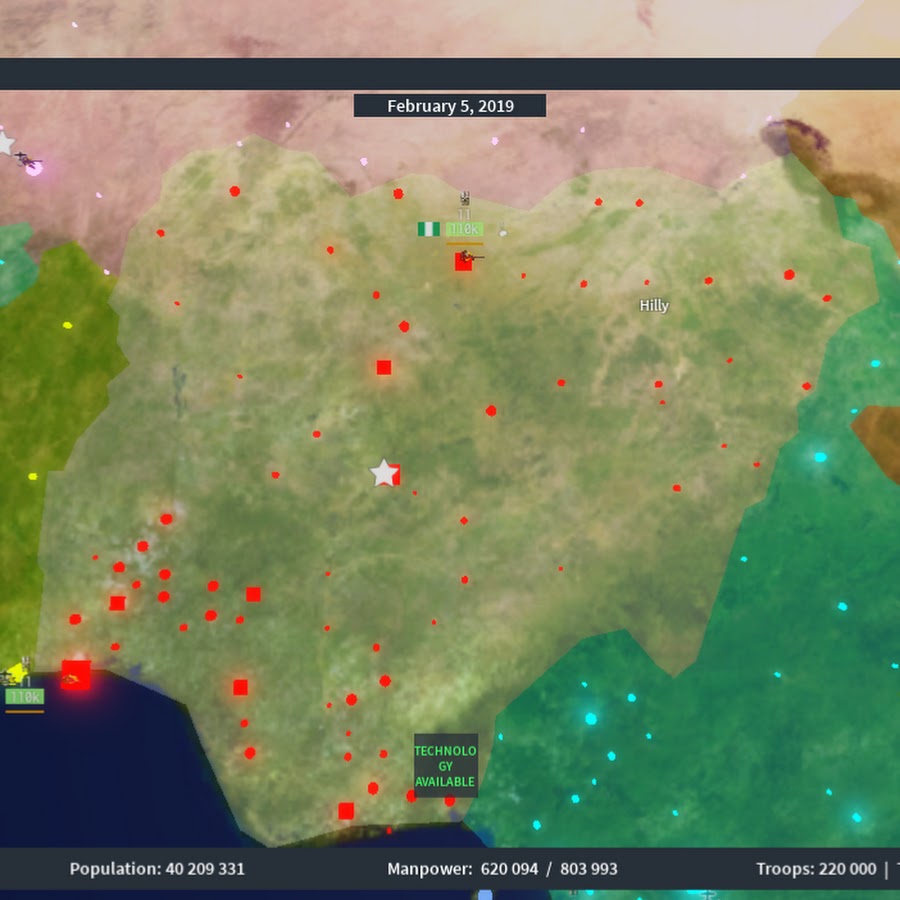The height and width of the screenshot is (900, 900).
Task: Select the red city square nearest the southern coast
Action: point(346,811)
